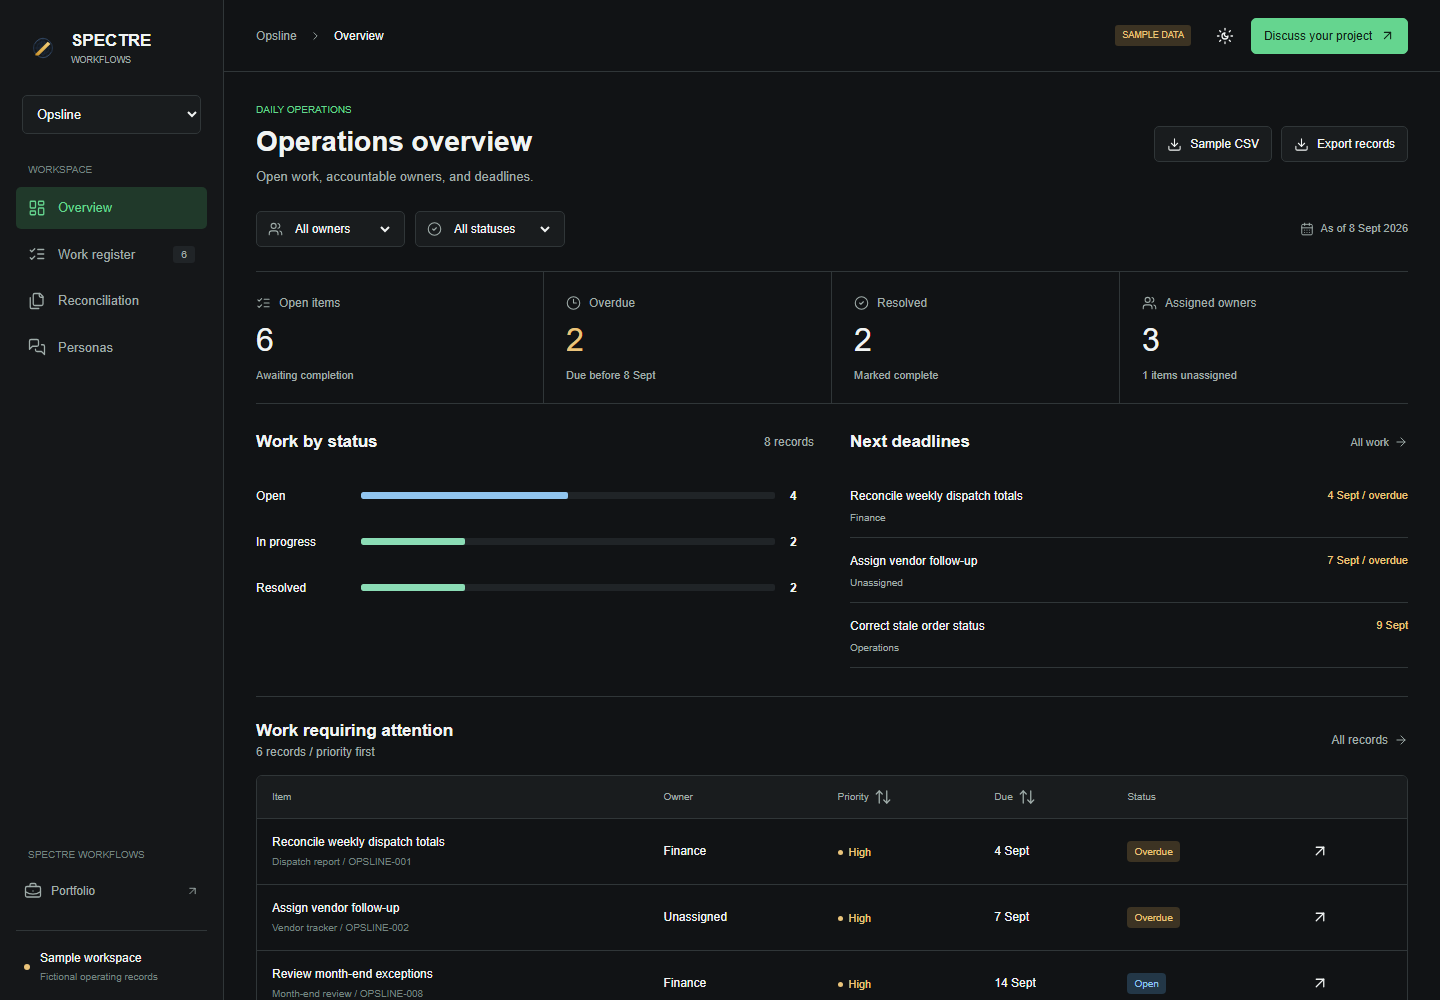
Task: Click the Overdue badge for Reconcile weekly dispatch
Action: click(x=1153, y=852)
